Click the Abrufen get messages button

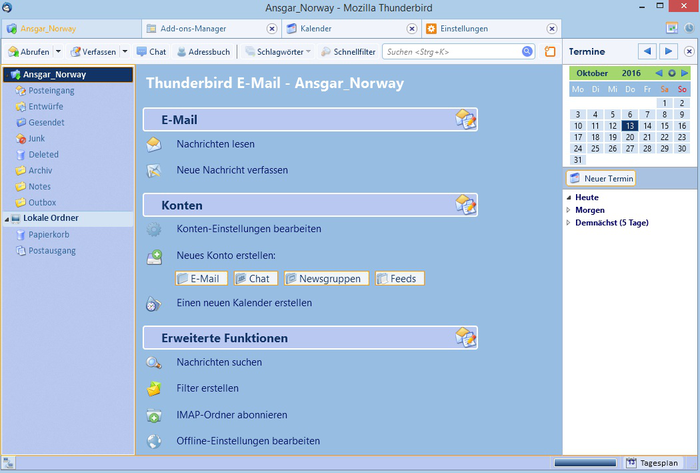click(29, 52)
